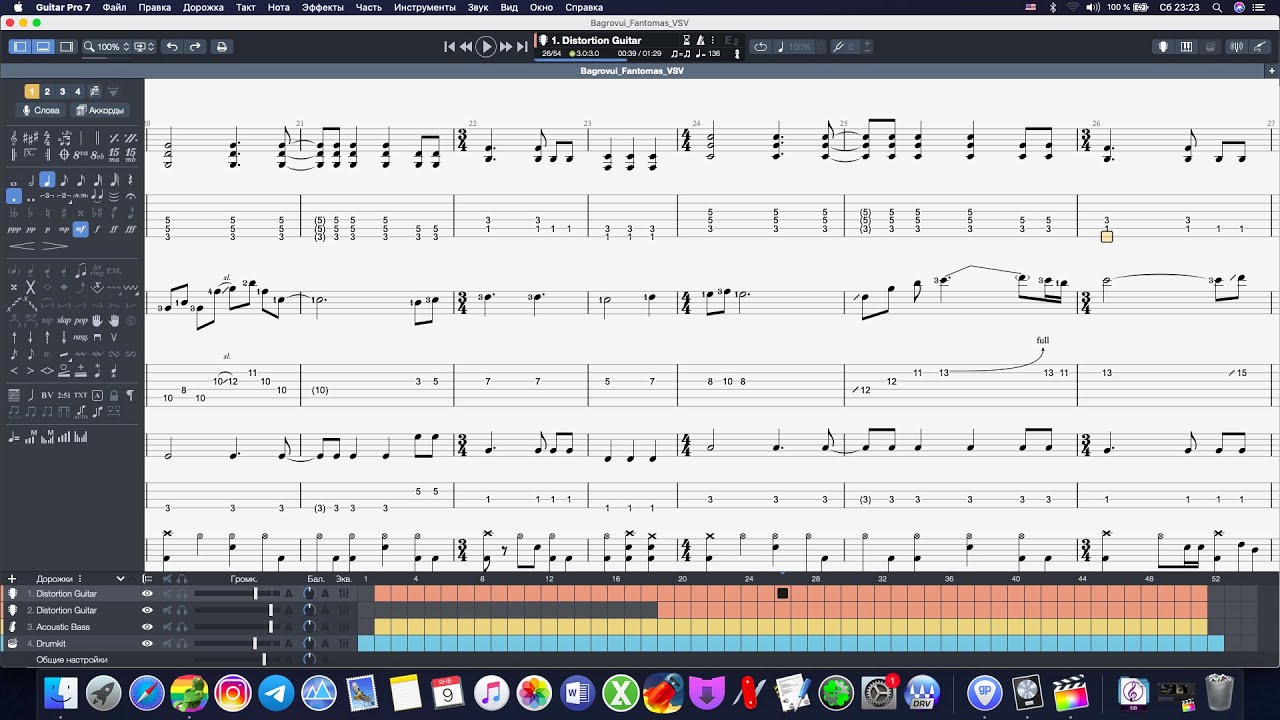Select voice 3
This screenshot has height=720, width=1280.
point(62,91)
